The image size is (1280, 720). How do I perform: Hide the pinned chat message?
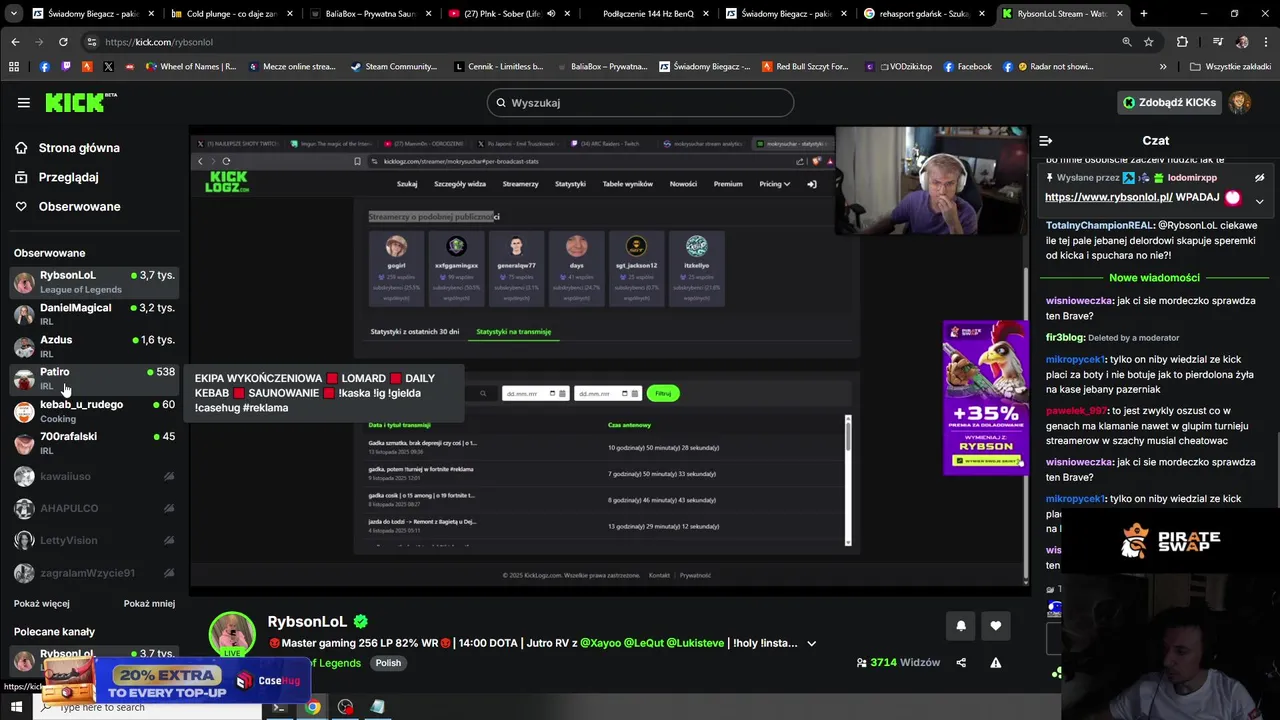point(1260,178)
